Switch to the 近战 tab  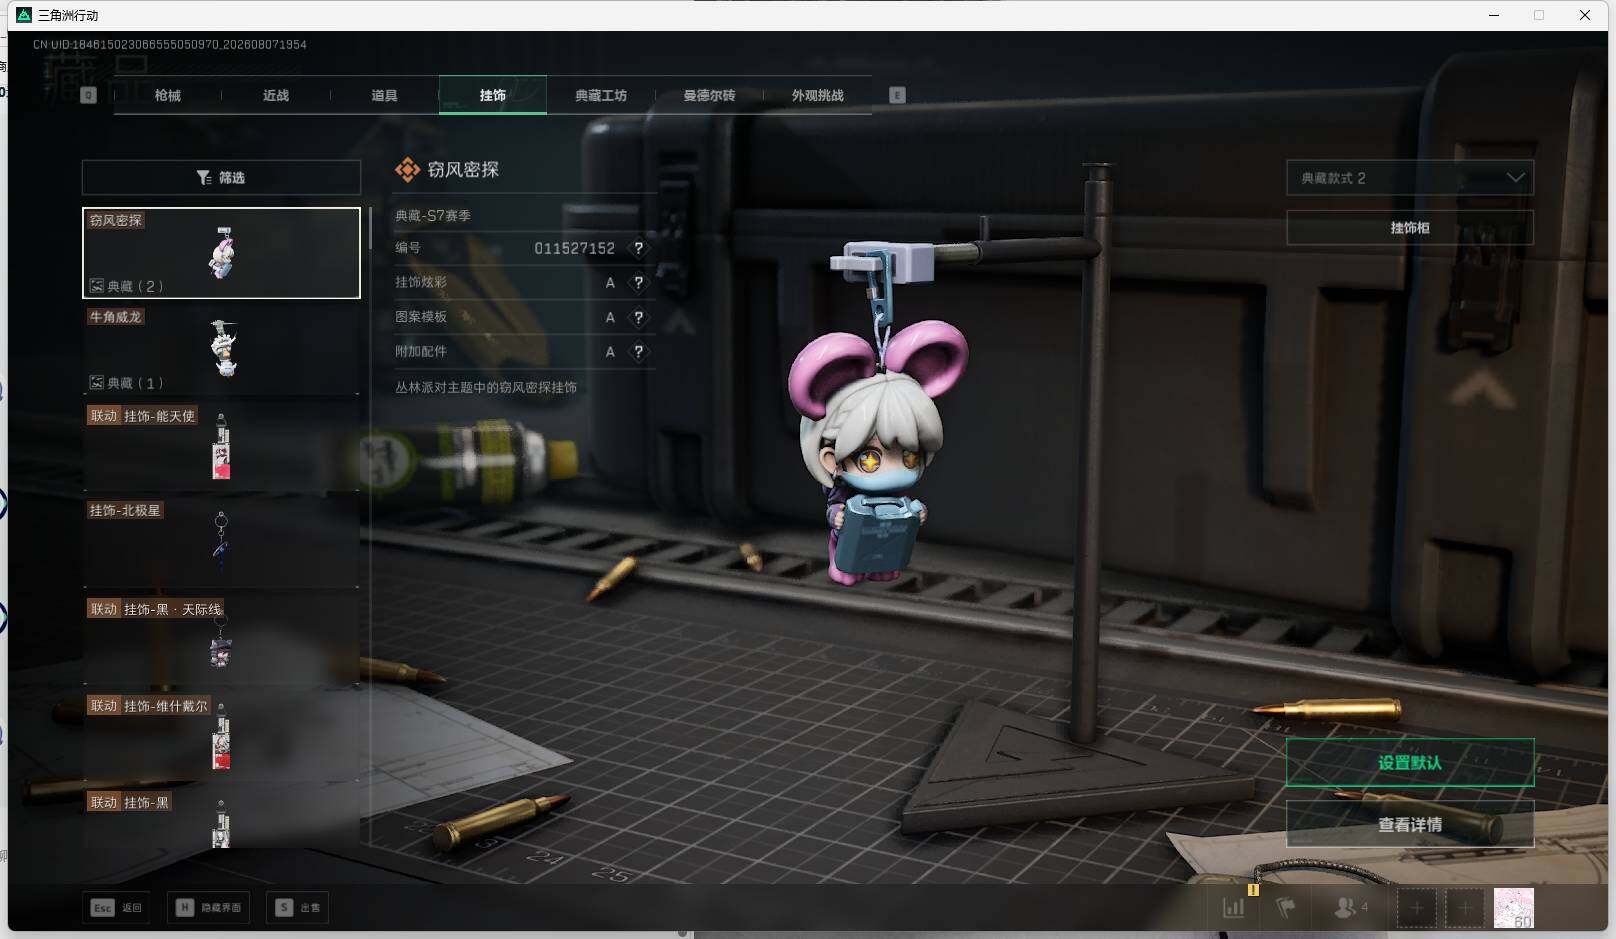pos(276,95)
